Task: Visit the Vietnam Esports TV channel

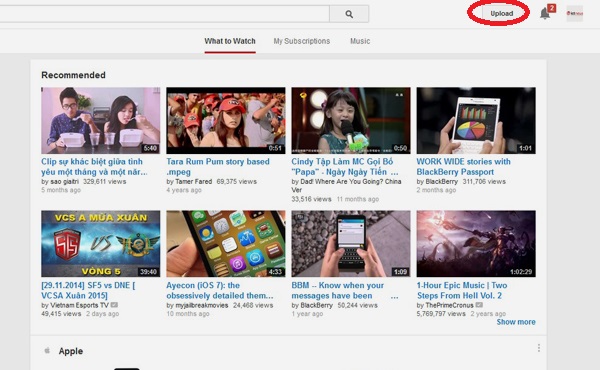Action: pyautogui.click(x=79, y=305)
